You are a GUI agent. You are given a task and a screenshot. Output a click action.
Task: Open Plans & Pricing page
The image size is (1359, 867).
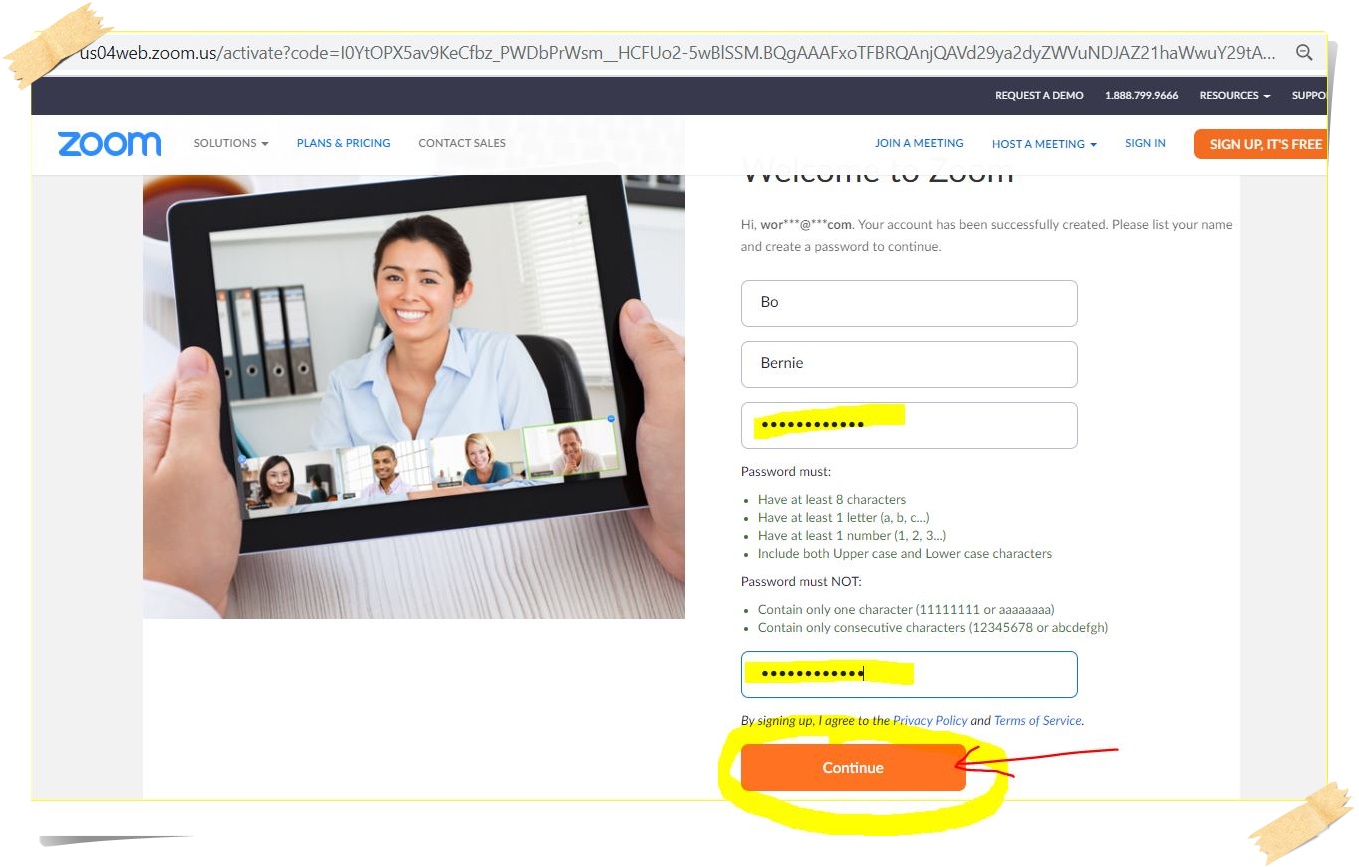tap(343, 143)
